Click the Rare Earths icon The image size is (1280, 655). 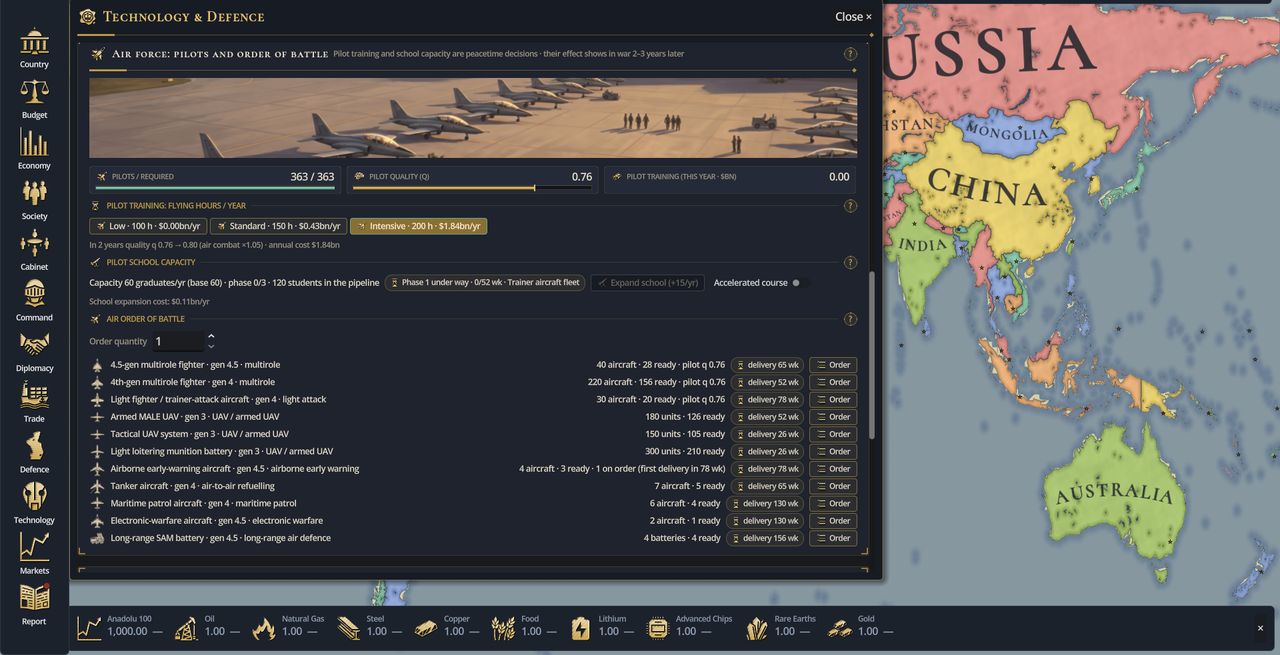(757, 628)
